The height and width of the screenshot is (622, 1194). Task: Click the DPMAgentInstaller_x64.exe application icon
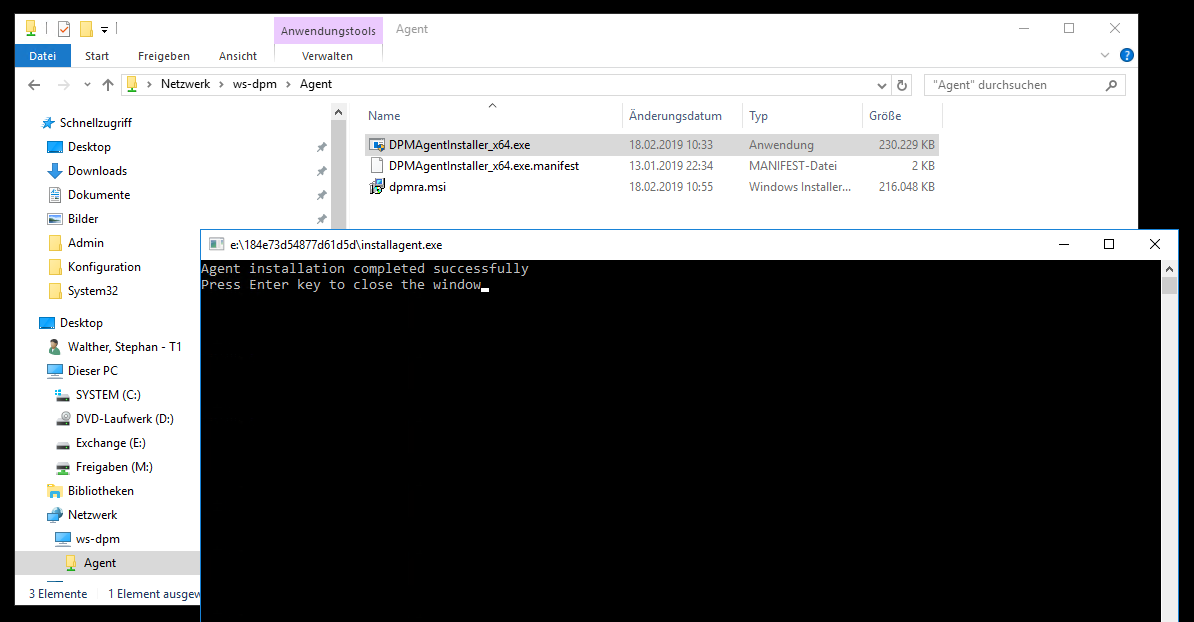[x=376, y=145]
